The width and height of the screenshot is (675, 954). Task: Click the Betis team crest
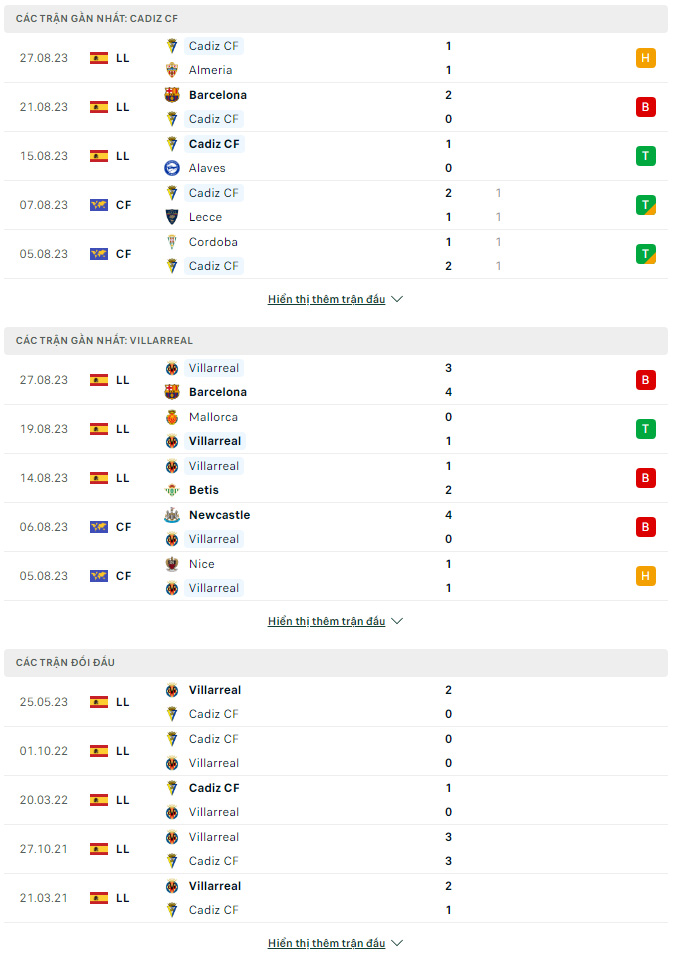click(172, 490)
